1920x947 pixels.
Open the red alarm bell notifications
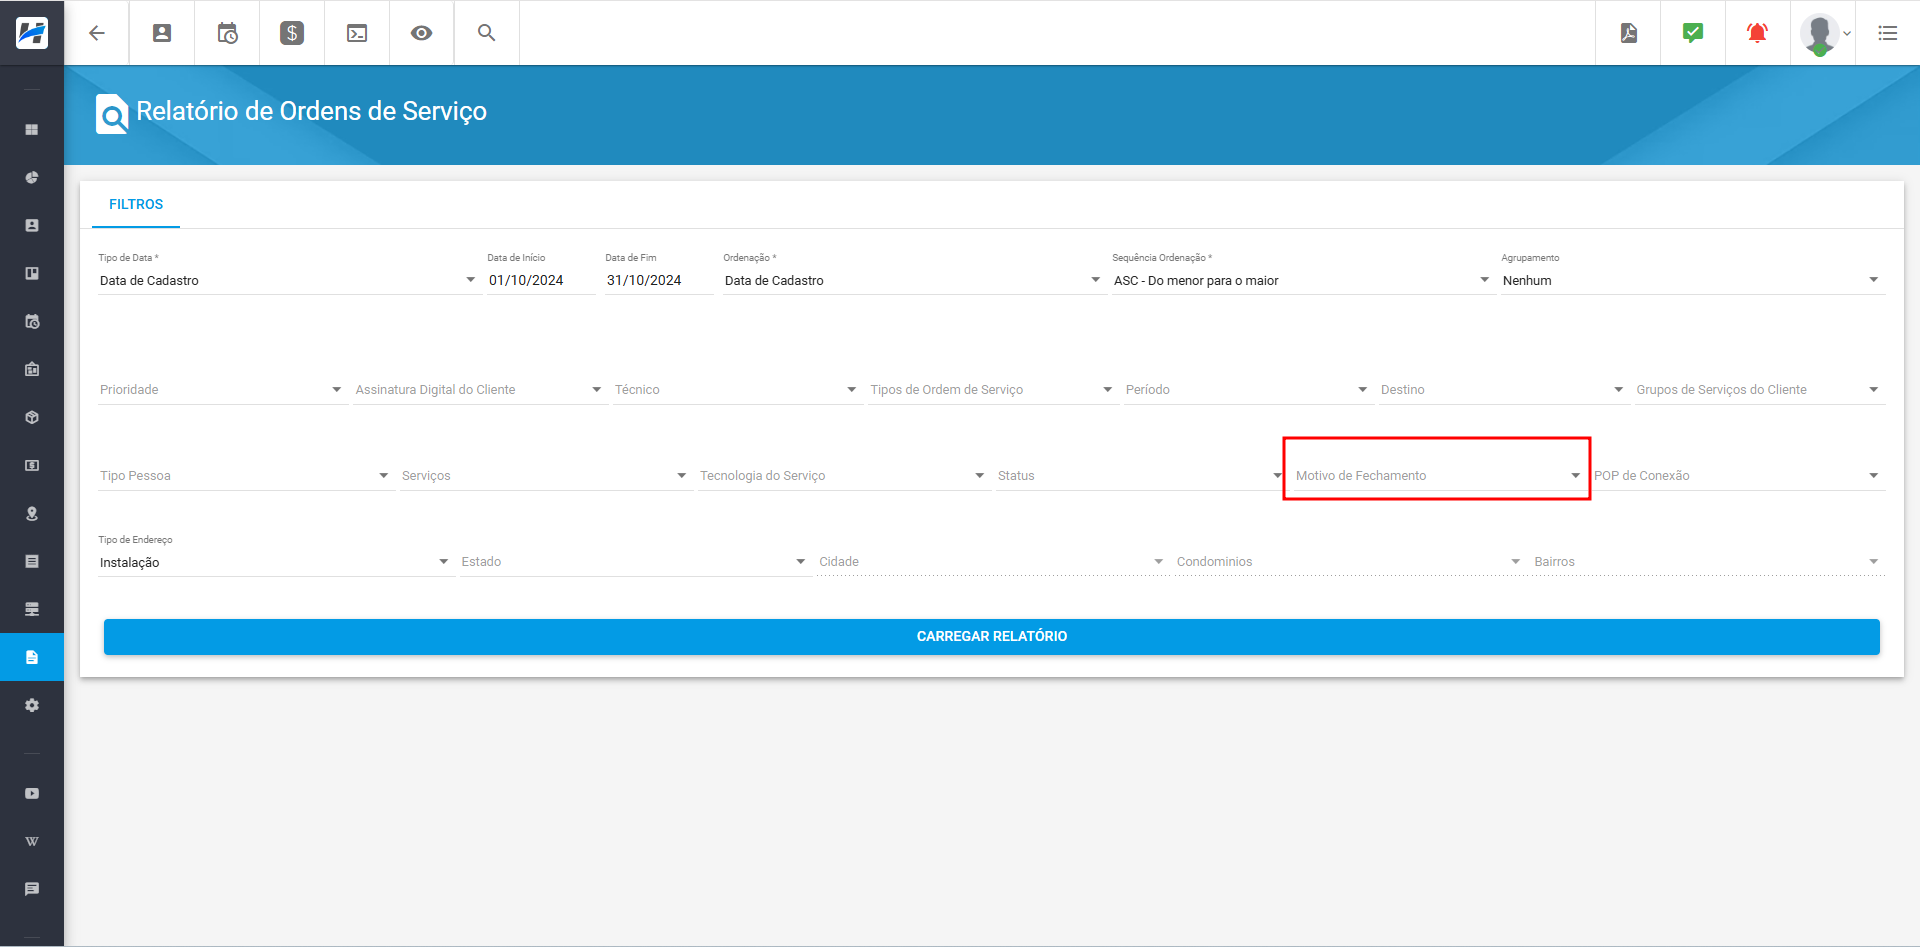click(1757, 33)
